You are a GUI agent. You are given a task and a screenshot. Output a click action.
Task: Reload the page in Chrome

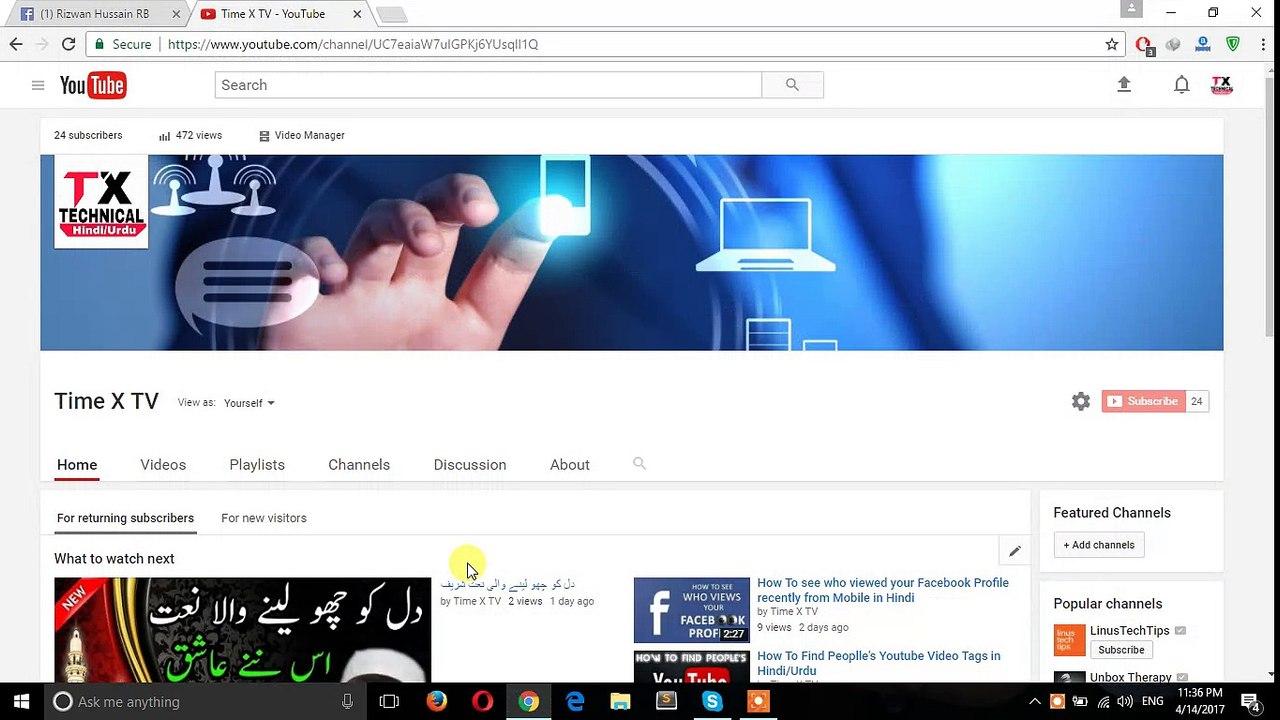(x=68, y=44)
